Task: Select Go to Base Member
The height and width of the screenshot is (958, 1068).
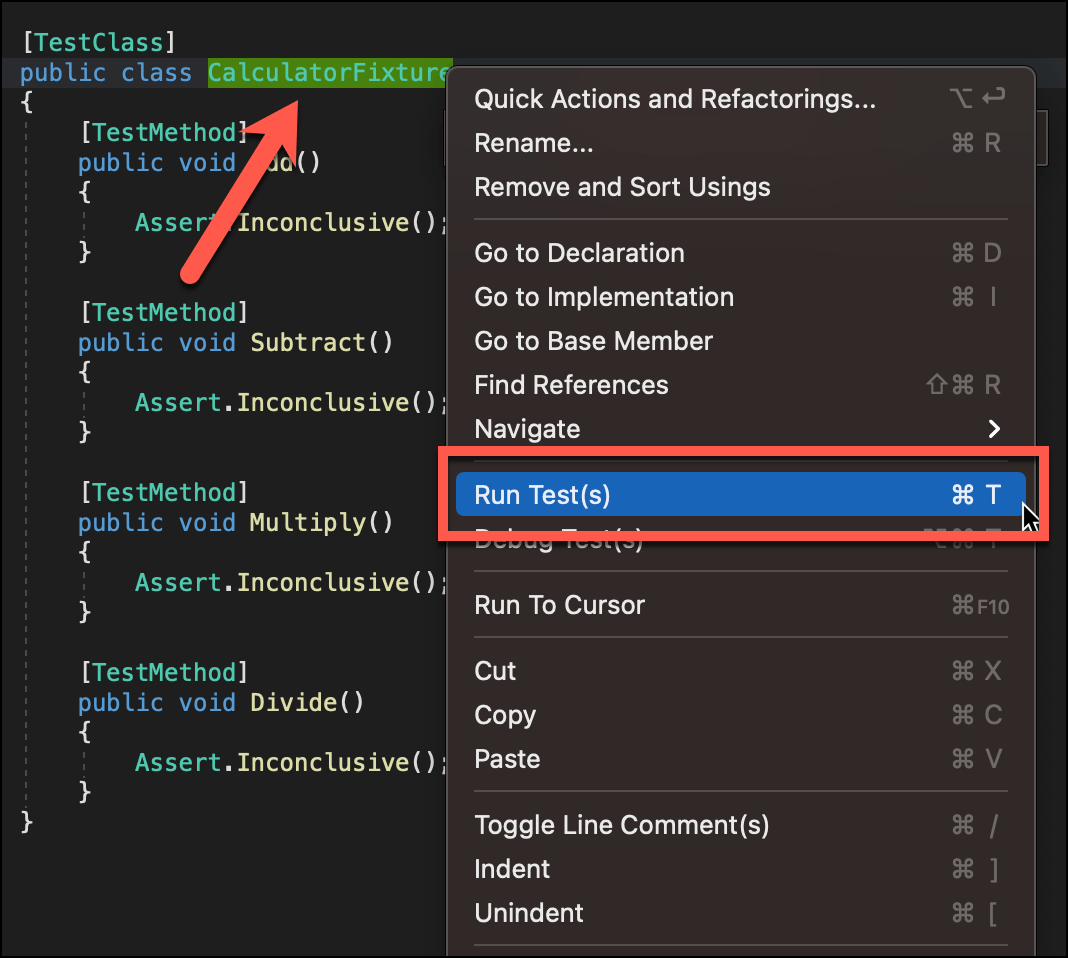Action: pos(593,341)
